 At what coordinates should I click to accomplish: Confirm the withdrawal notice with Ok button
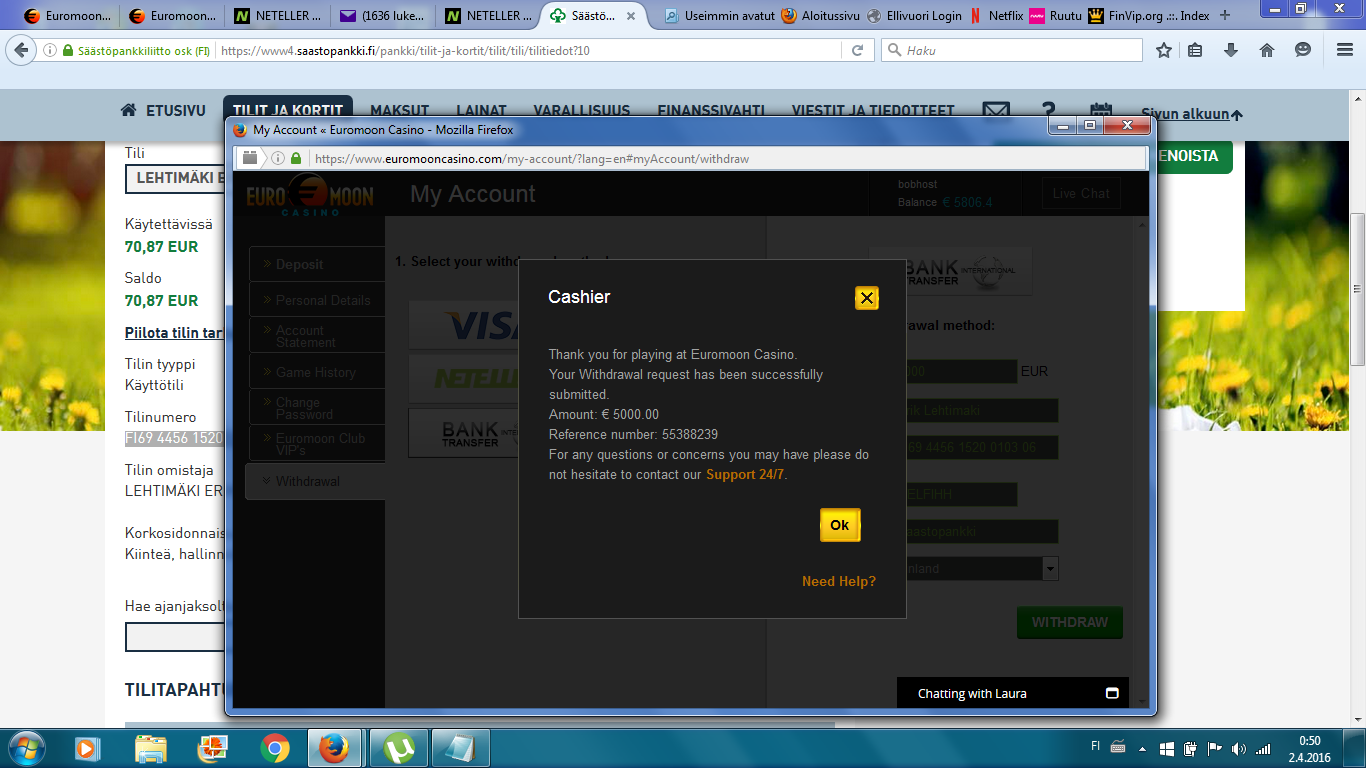(840, 525)
